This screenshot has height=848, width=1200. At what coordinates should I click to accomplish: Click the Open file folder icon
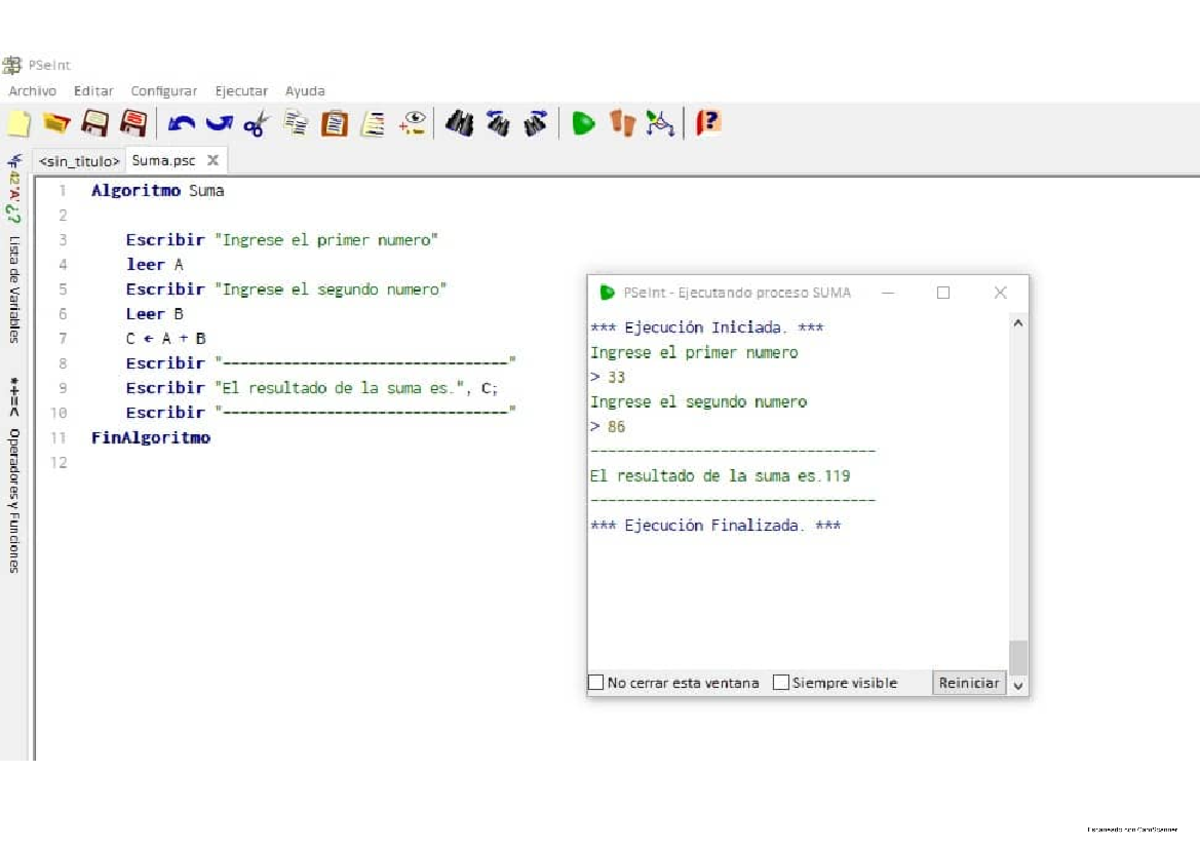56,124
